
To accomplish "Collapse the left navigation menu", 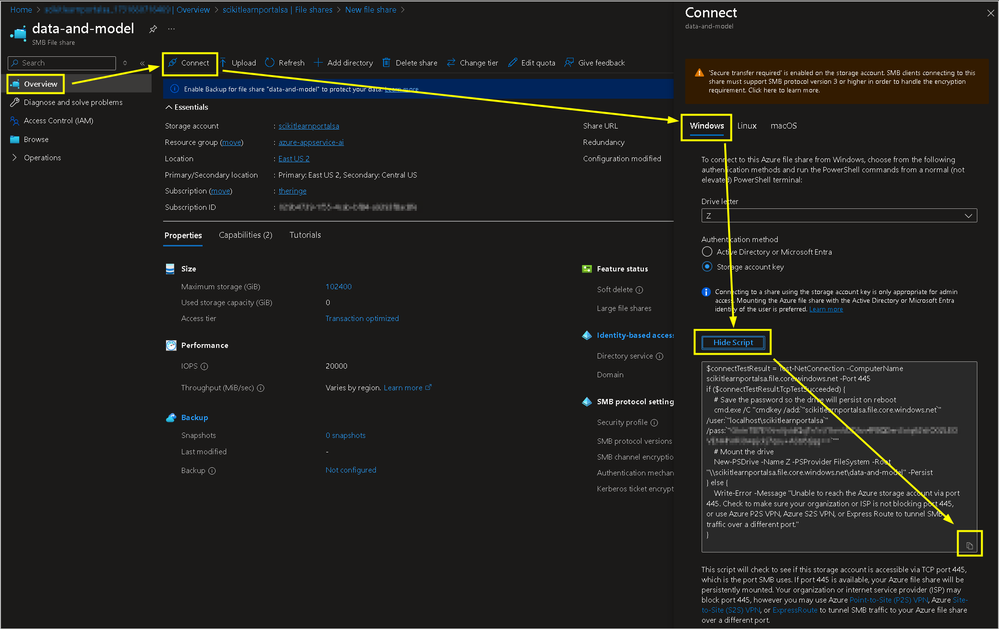I will pyautogui.click(x=142, y=63).
